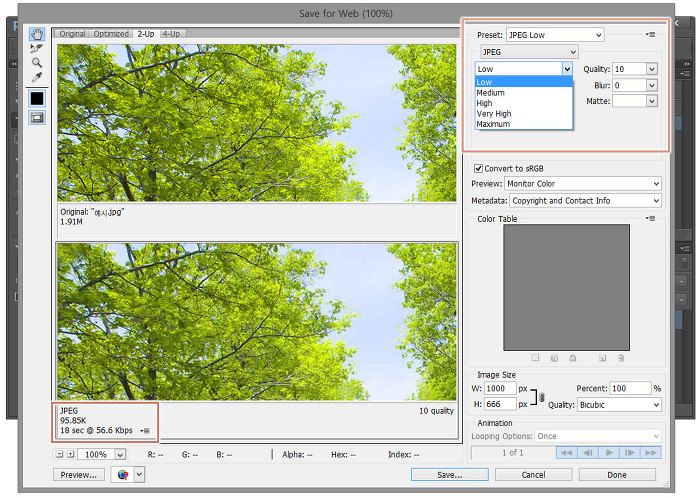Image resolution: width=700 pixels, height=498 pixels.
Task: Choose Very High from the quality list
Action: (x=524, y=113)
